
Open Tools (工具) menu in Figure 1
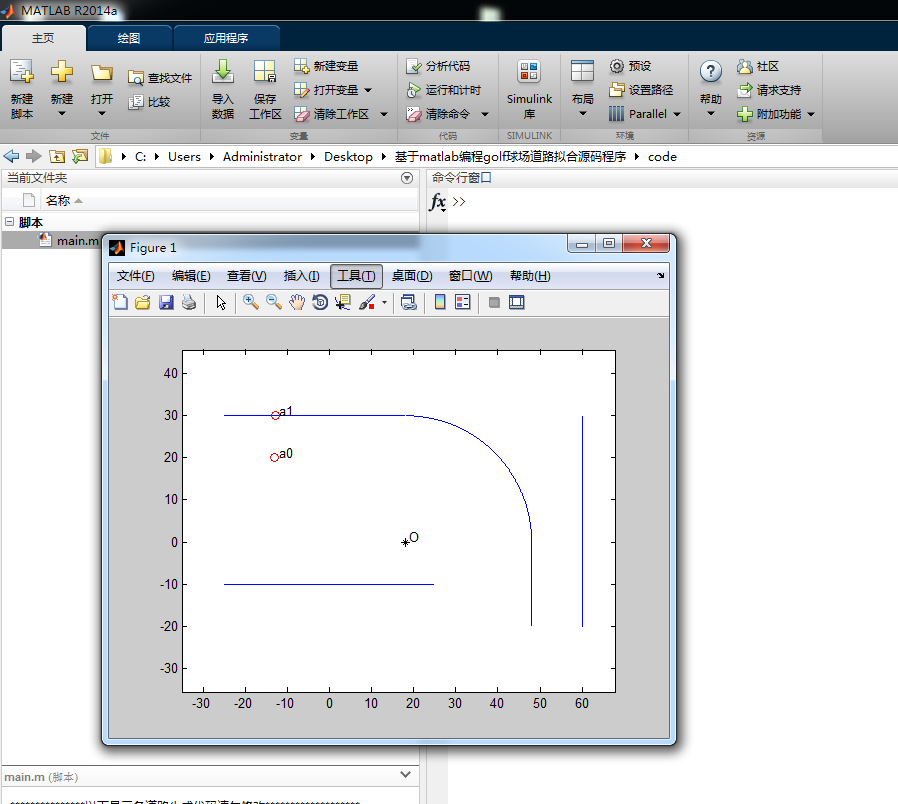[356, 276]
